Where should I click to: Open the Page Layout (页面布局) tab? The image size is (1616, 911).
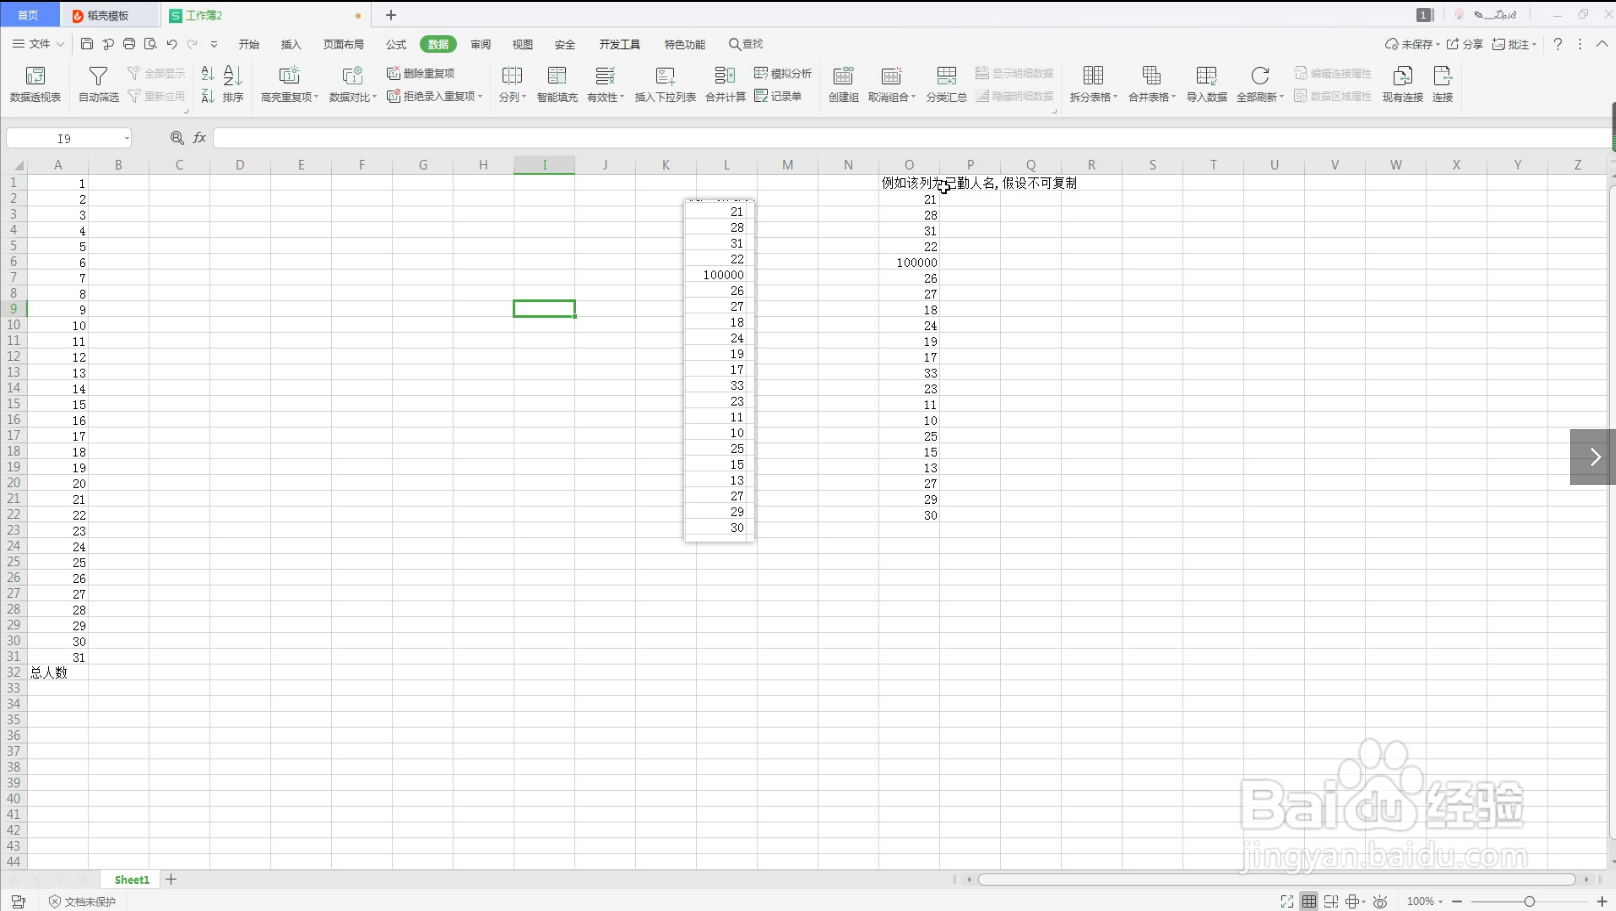pos(343,44)
